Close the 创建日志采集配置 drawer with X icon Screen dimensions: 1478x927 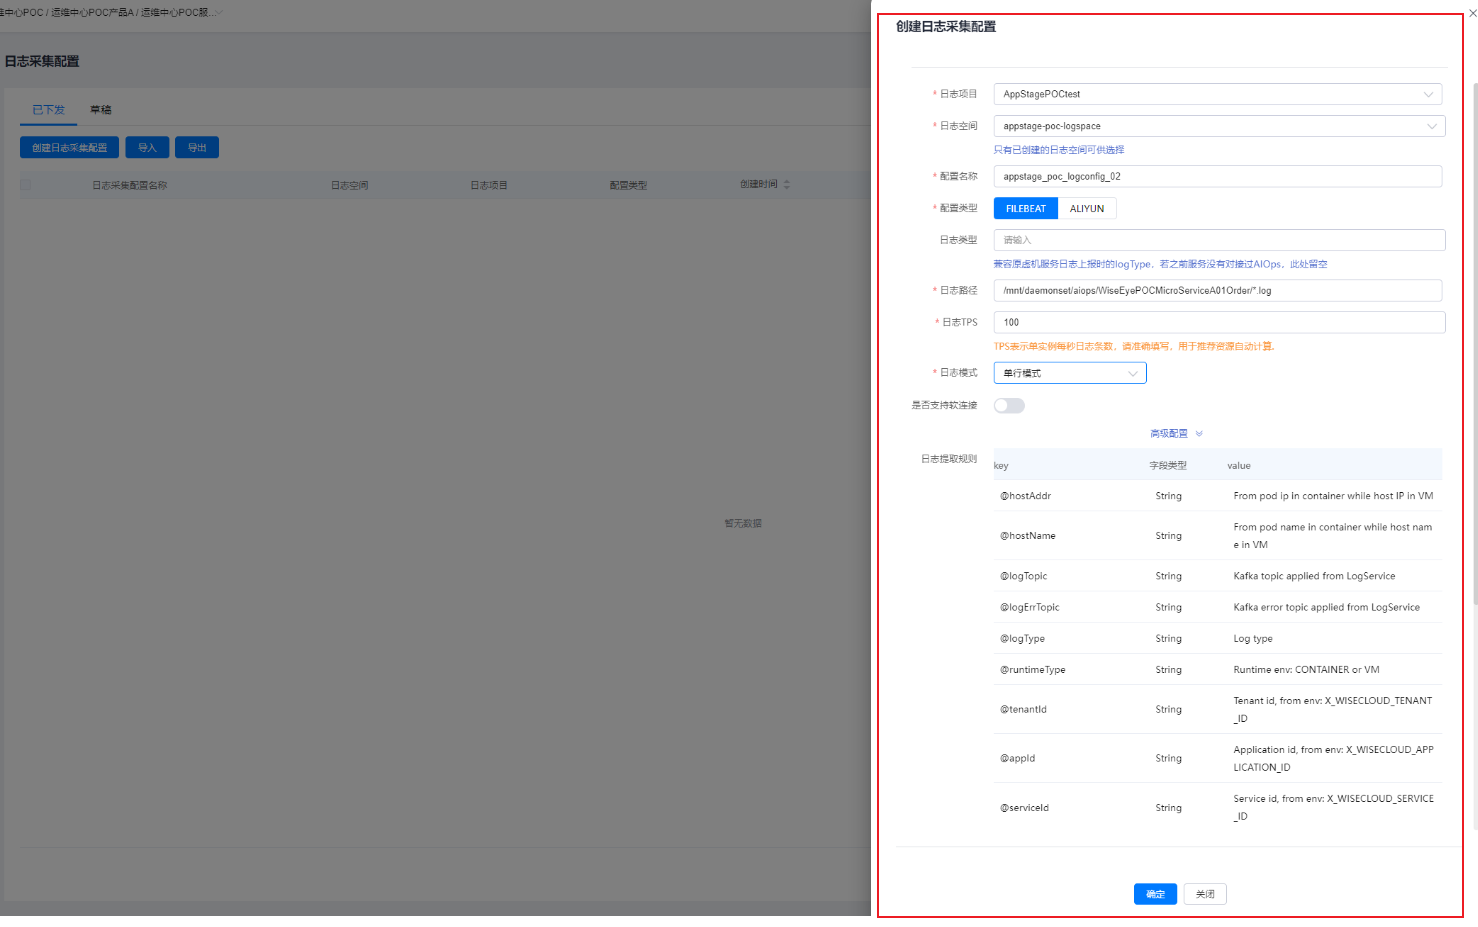point(1472,12)
